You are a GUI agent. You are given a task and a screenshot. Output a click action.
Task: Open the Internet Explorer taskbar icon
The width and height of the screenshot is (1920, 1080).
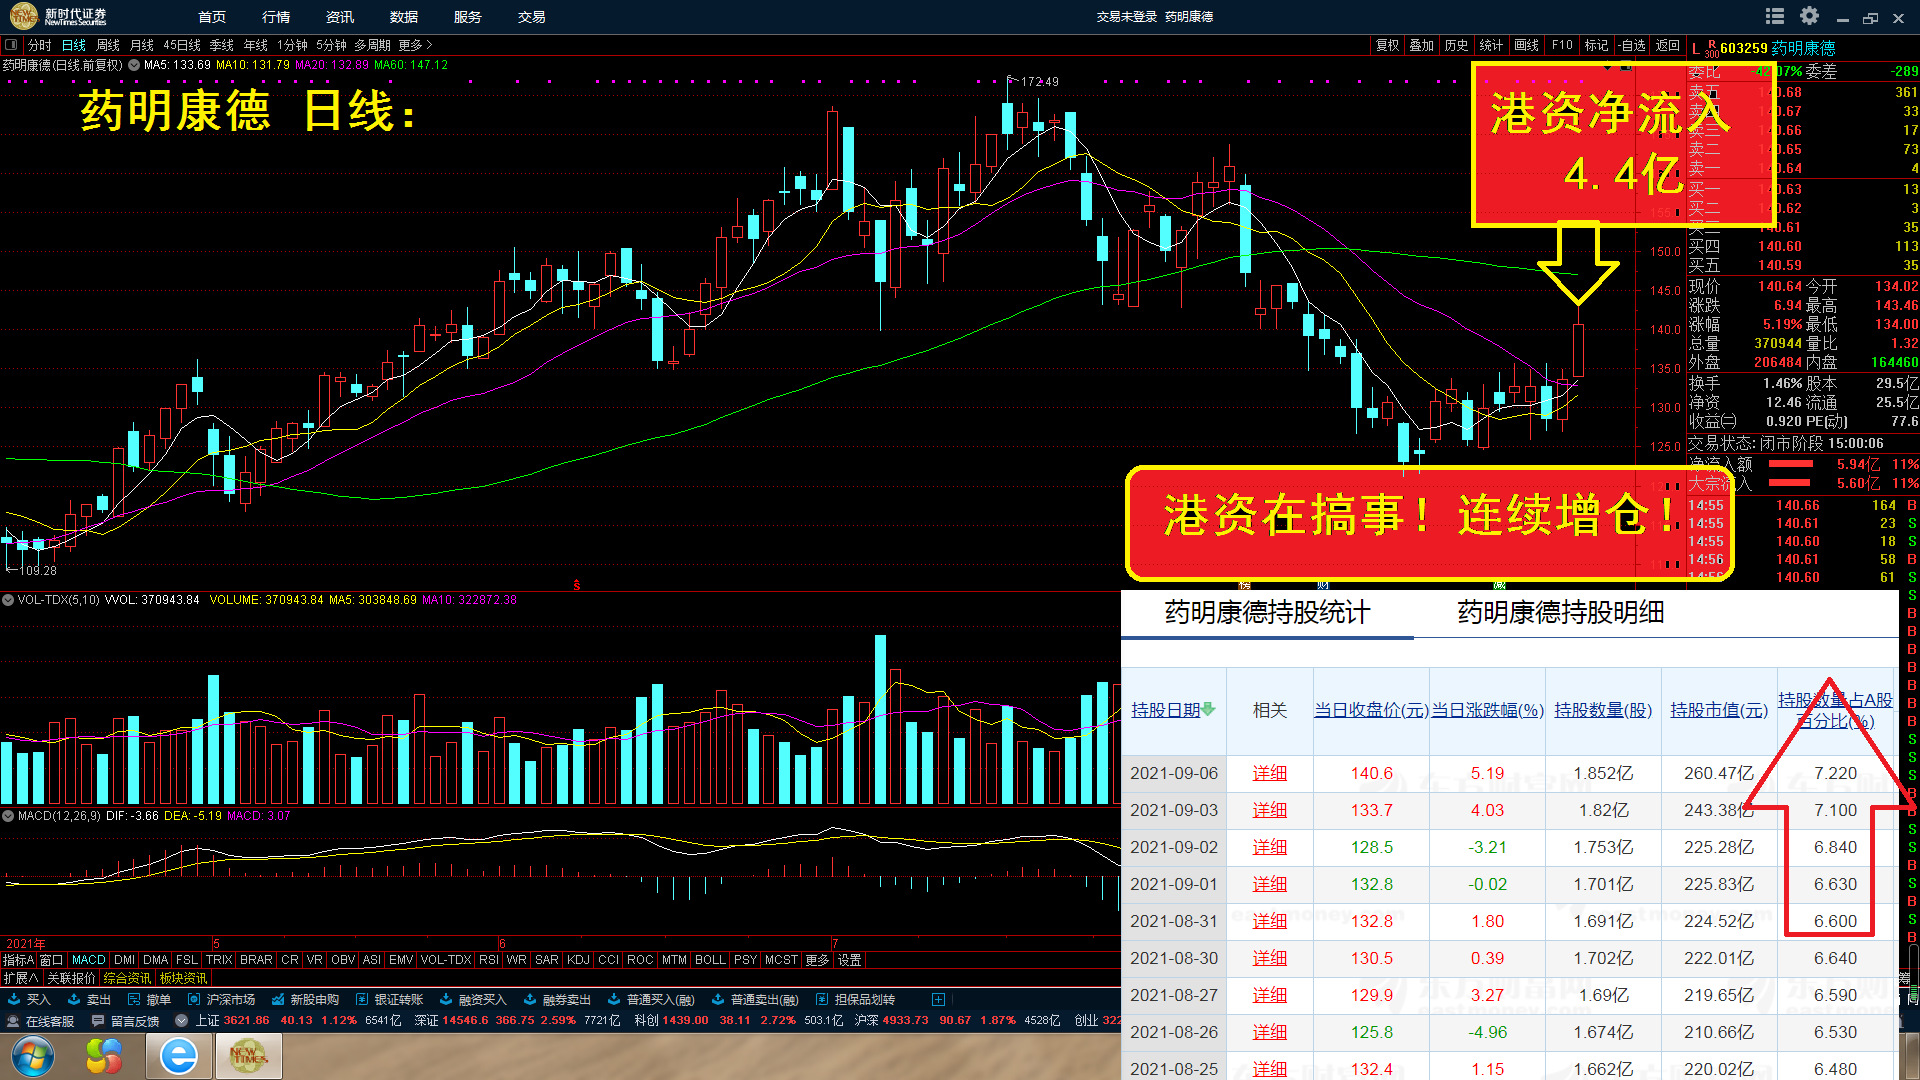pyautogui.click(x=179, y=1056)
